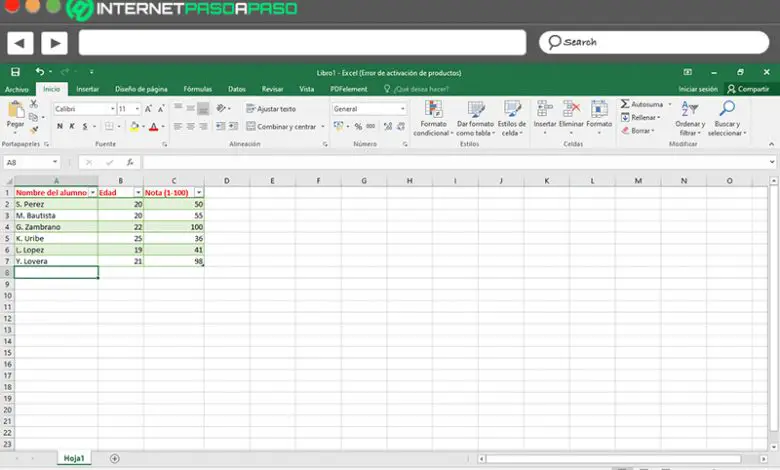Click the top vertical alignment icon
Viewport: 780px width, 470px height.
pos(178,108)
